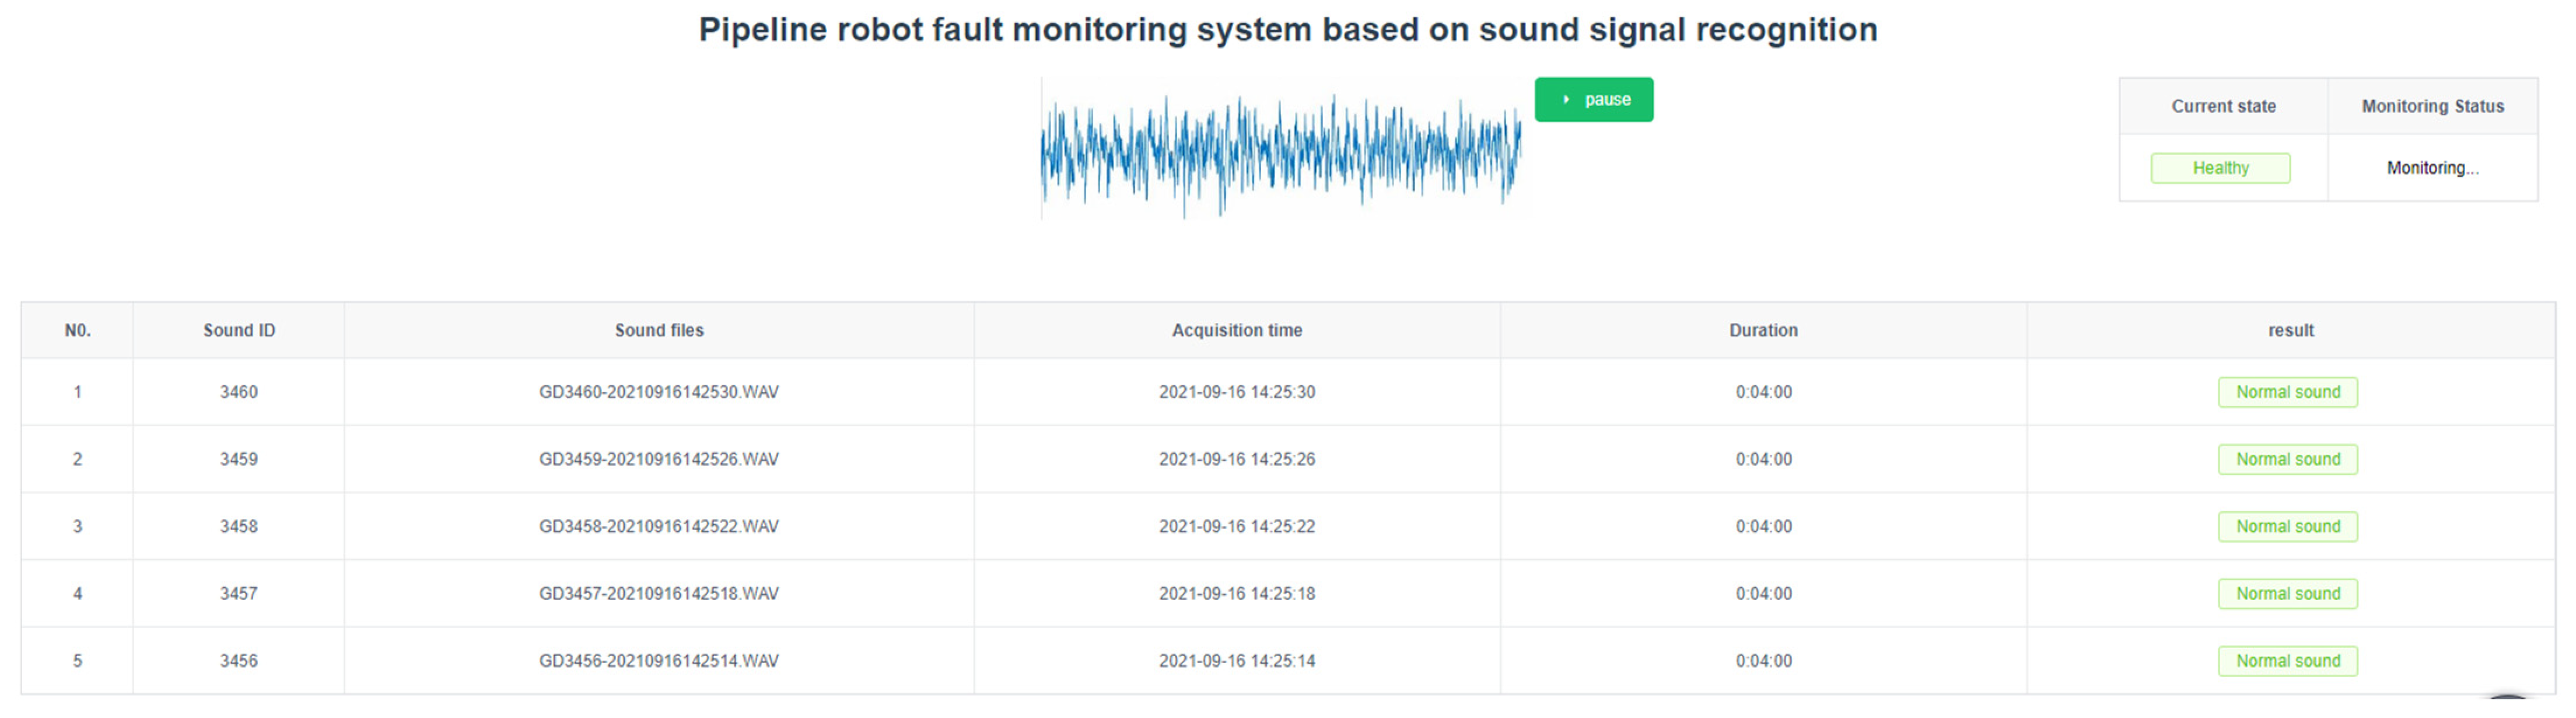Select file GD3460-20210916142530.WAV
Image resolution: width=2576 pixels, height=718 pixels.
[658, 392]
